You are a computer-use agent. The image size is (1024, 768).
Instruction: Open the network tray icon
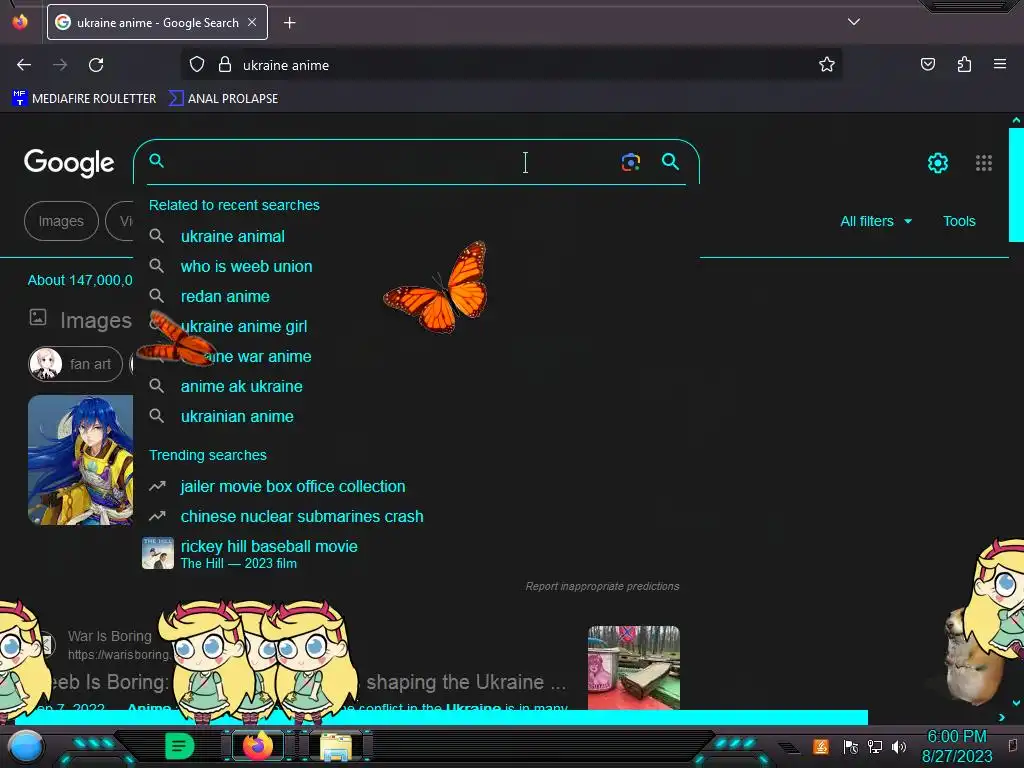coord(874,746)
